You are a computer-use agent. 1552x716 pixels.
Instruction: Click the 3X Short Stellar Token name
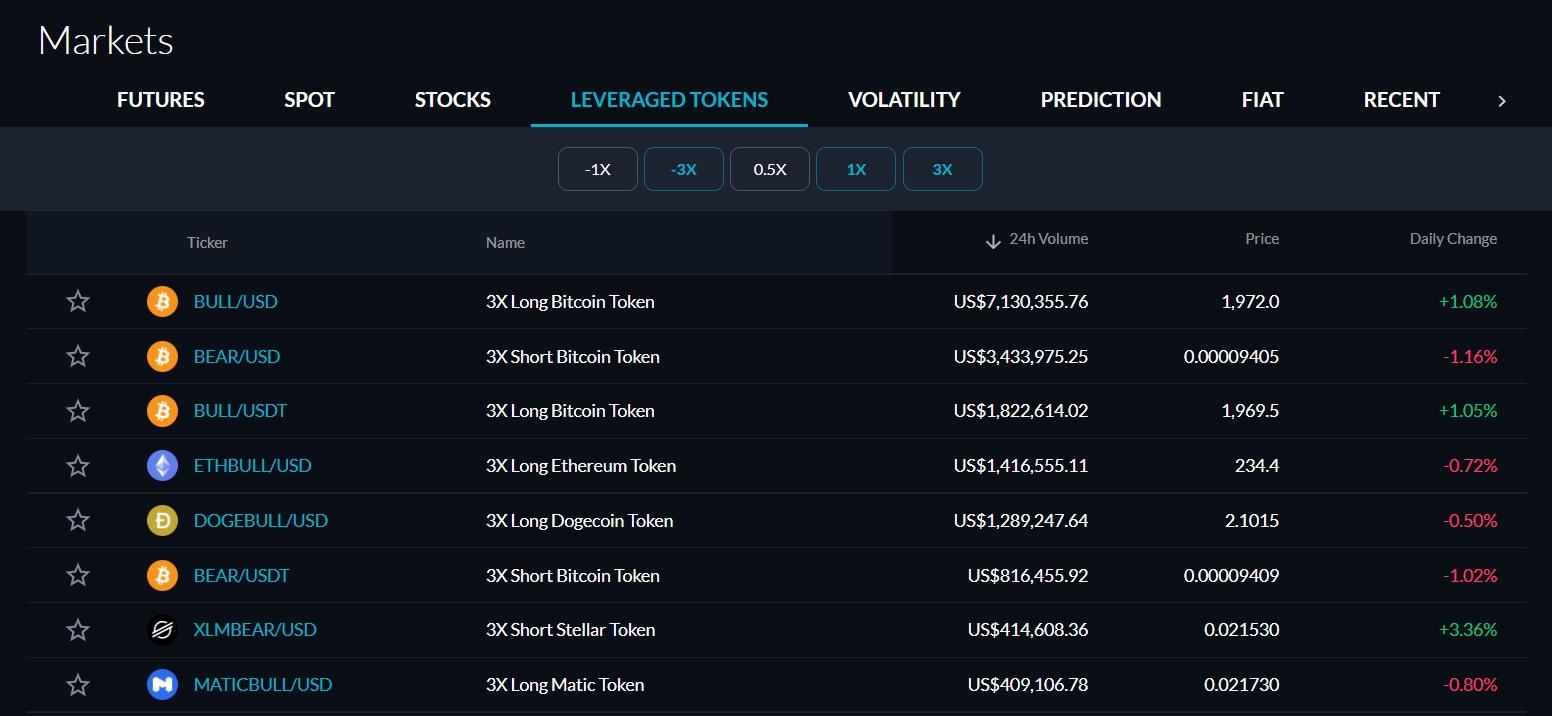tap(571, 630)
